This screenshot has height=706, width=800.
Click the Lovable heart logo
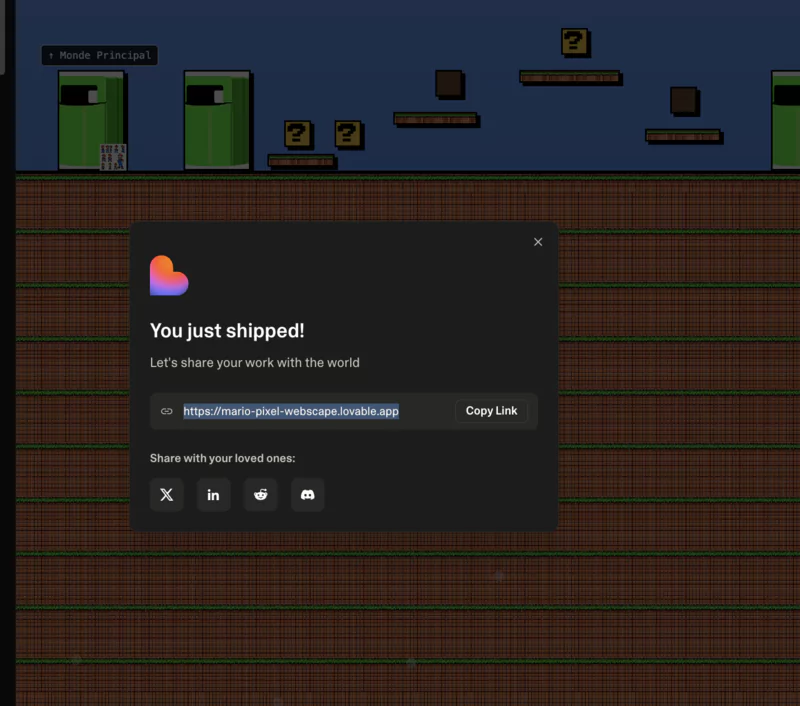pyautogui.click(x=169, y=275)
